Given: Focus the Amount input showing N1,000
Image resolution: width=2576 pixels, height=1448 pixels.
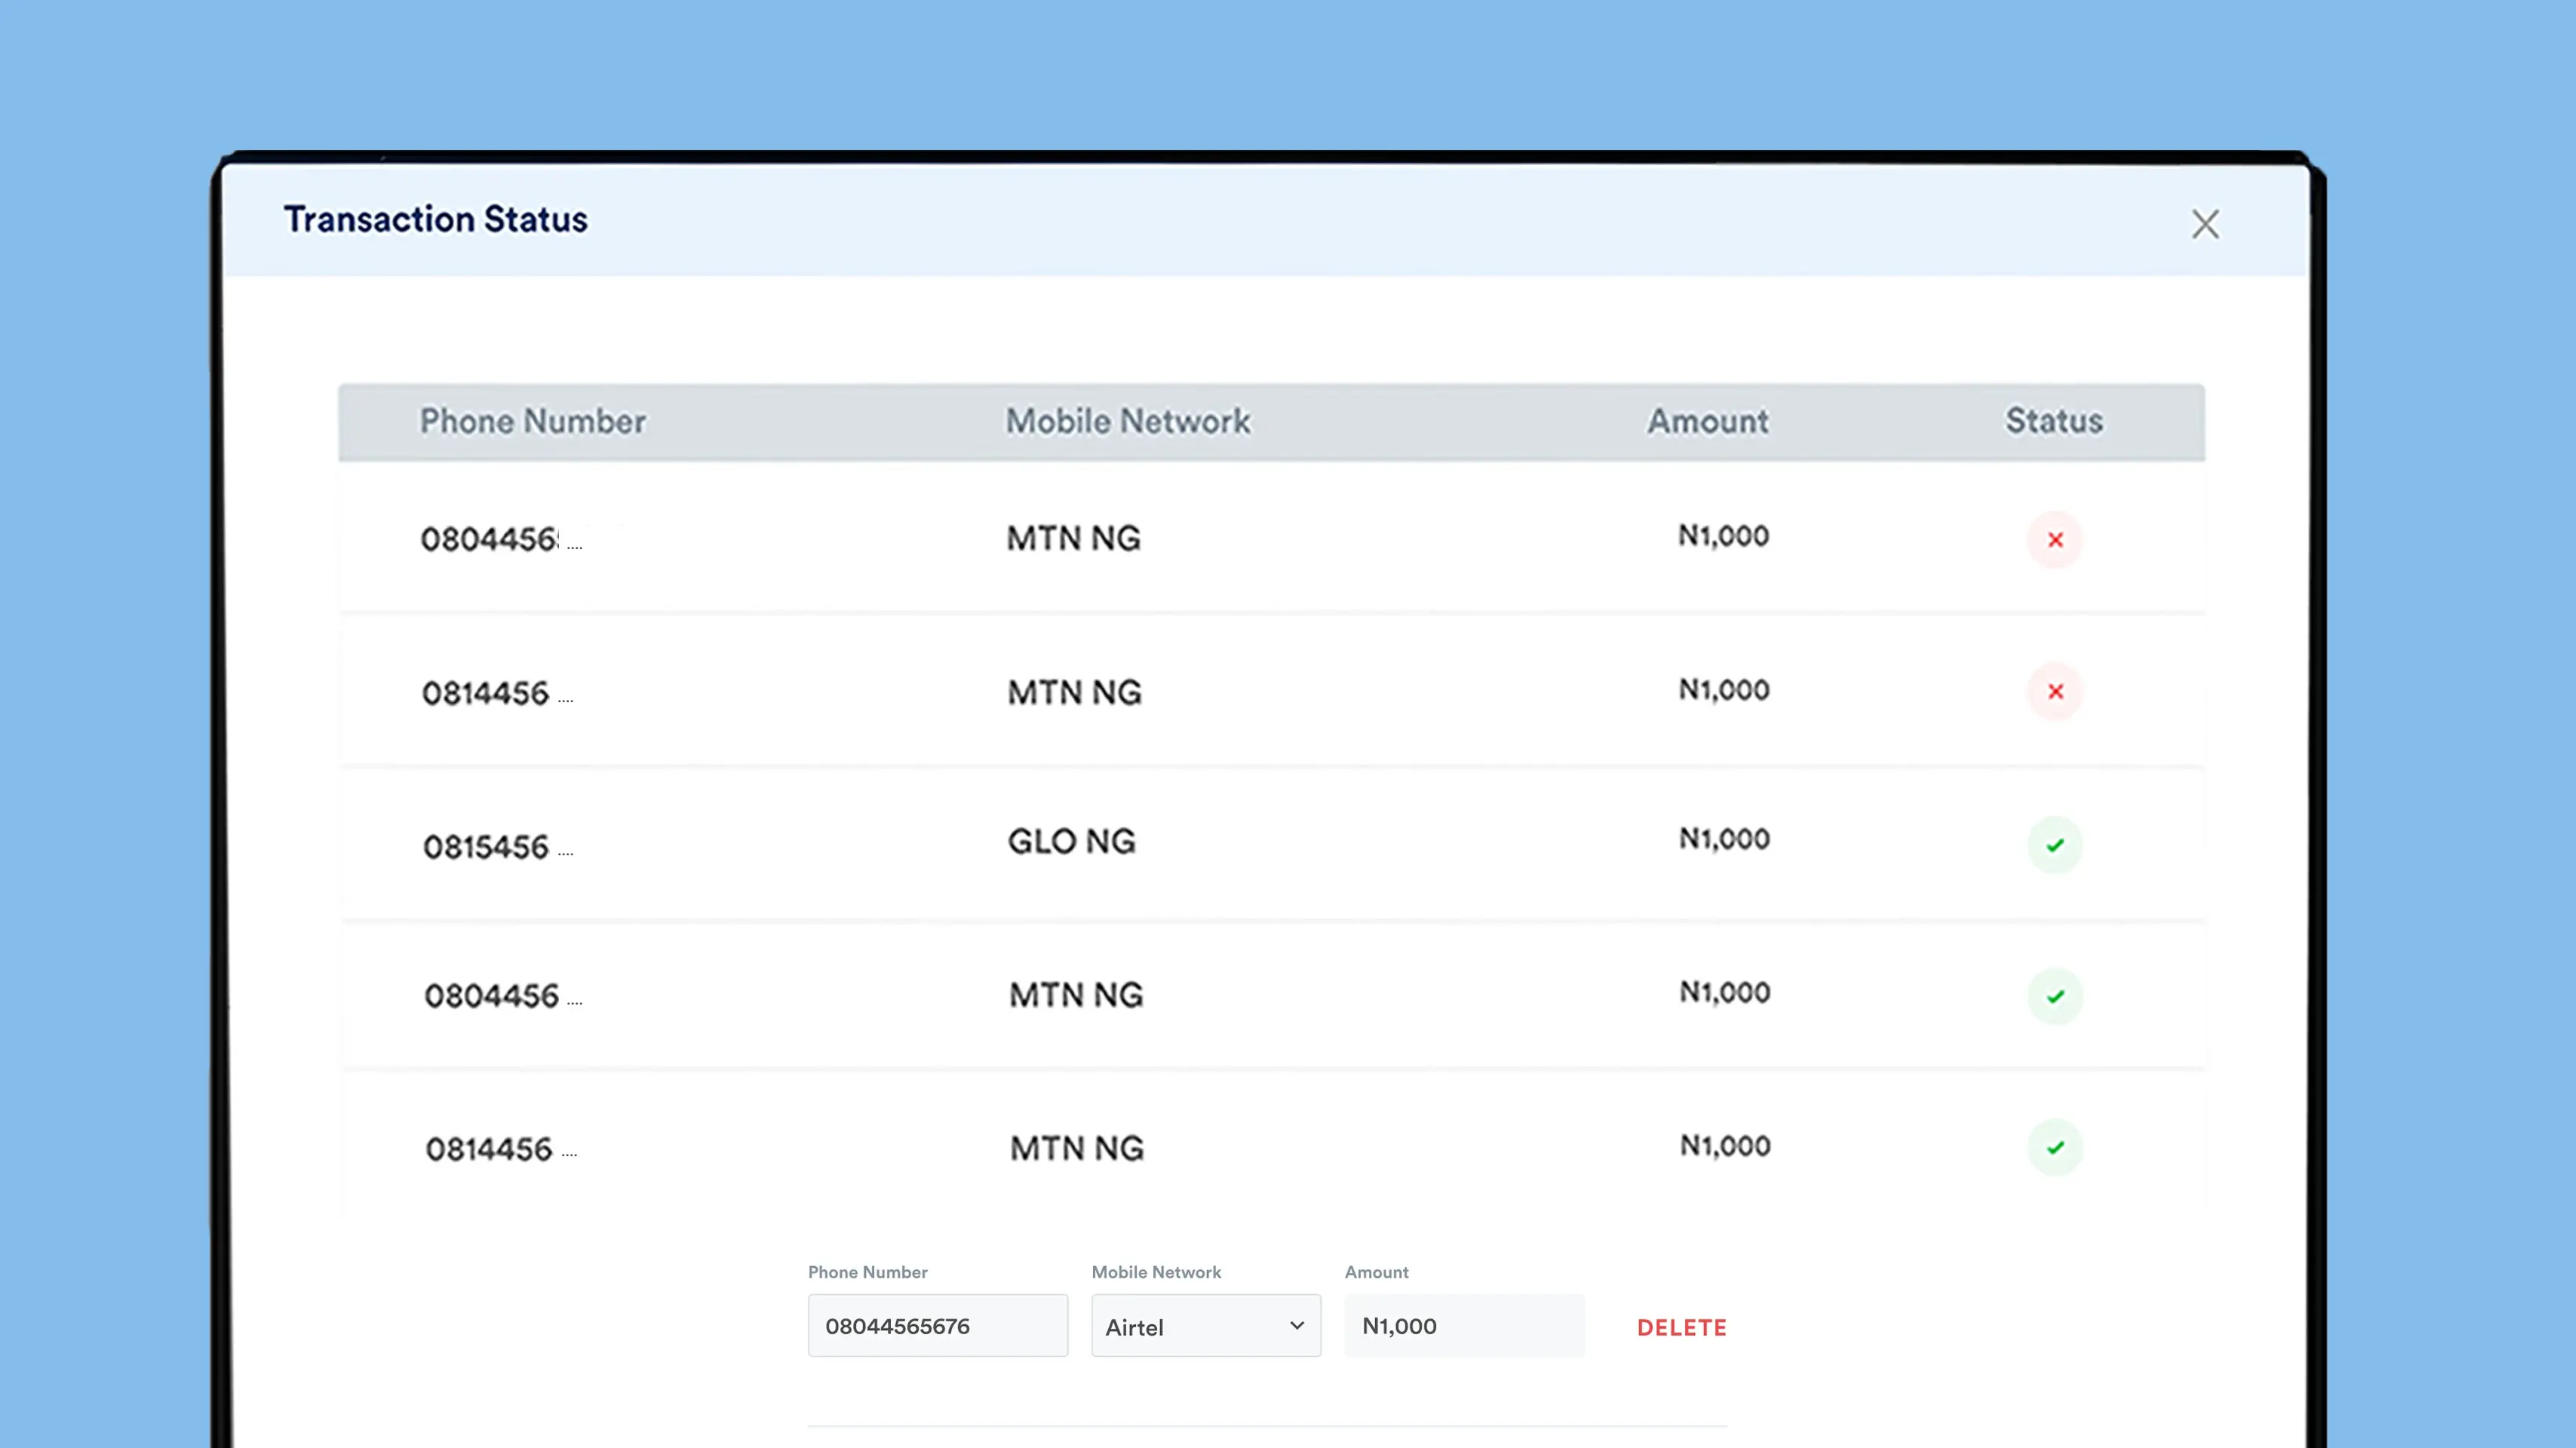Looking at the screenshot, I should click(1465, 1325).
